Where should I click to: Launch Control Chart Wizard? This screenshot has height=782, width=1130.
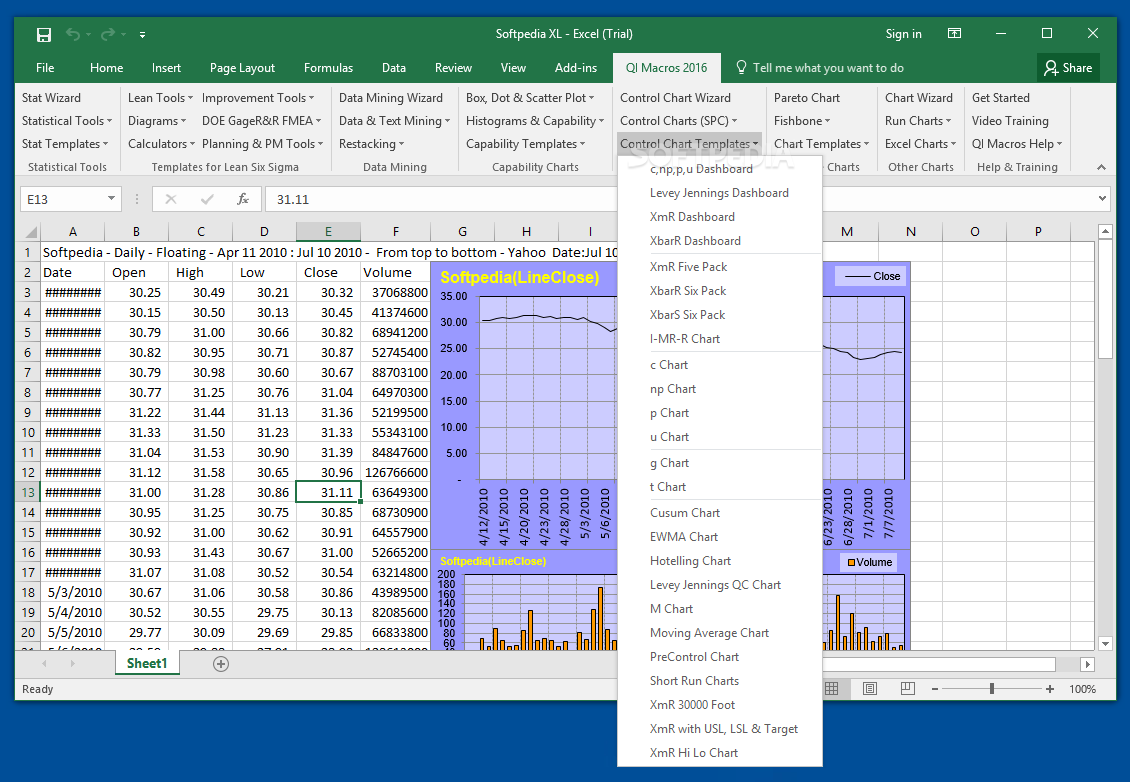click(675, 98)
